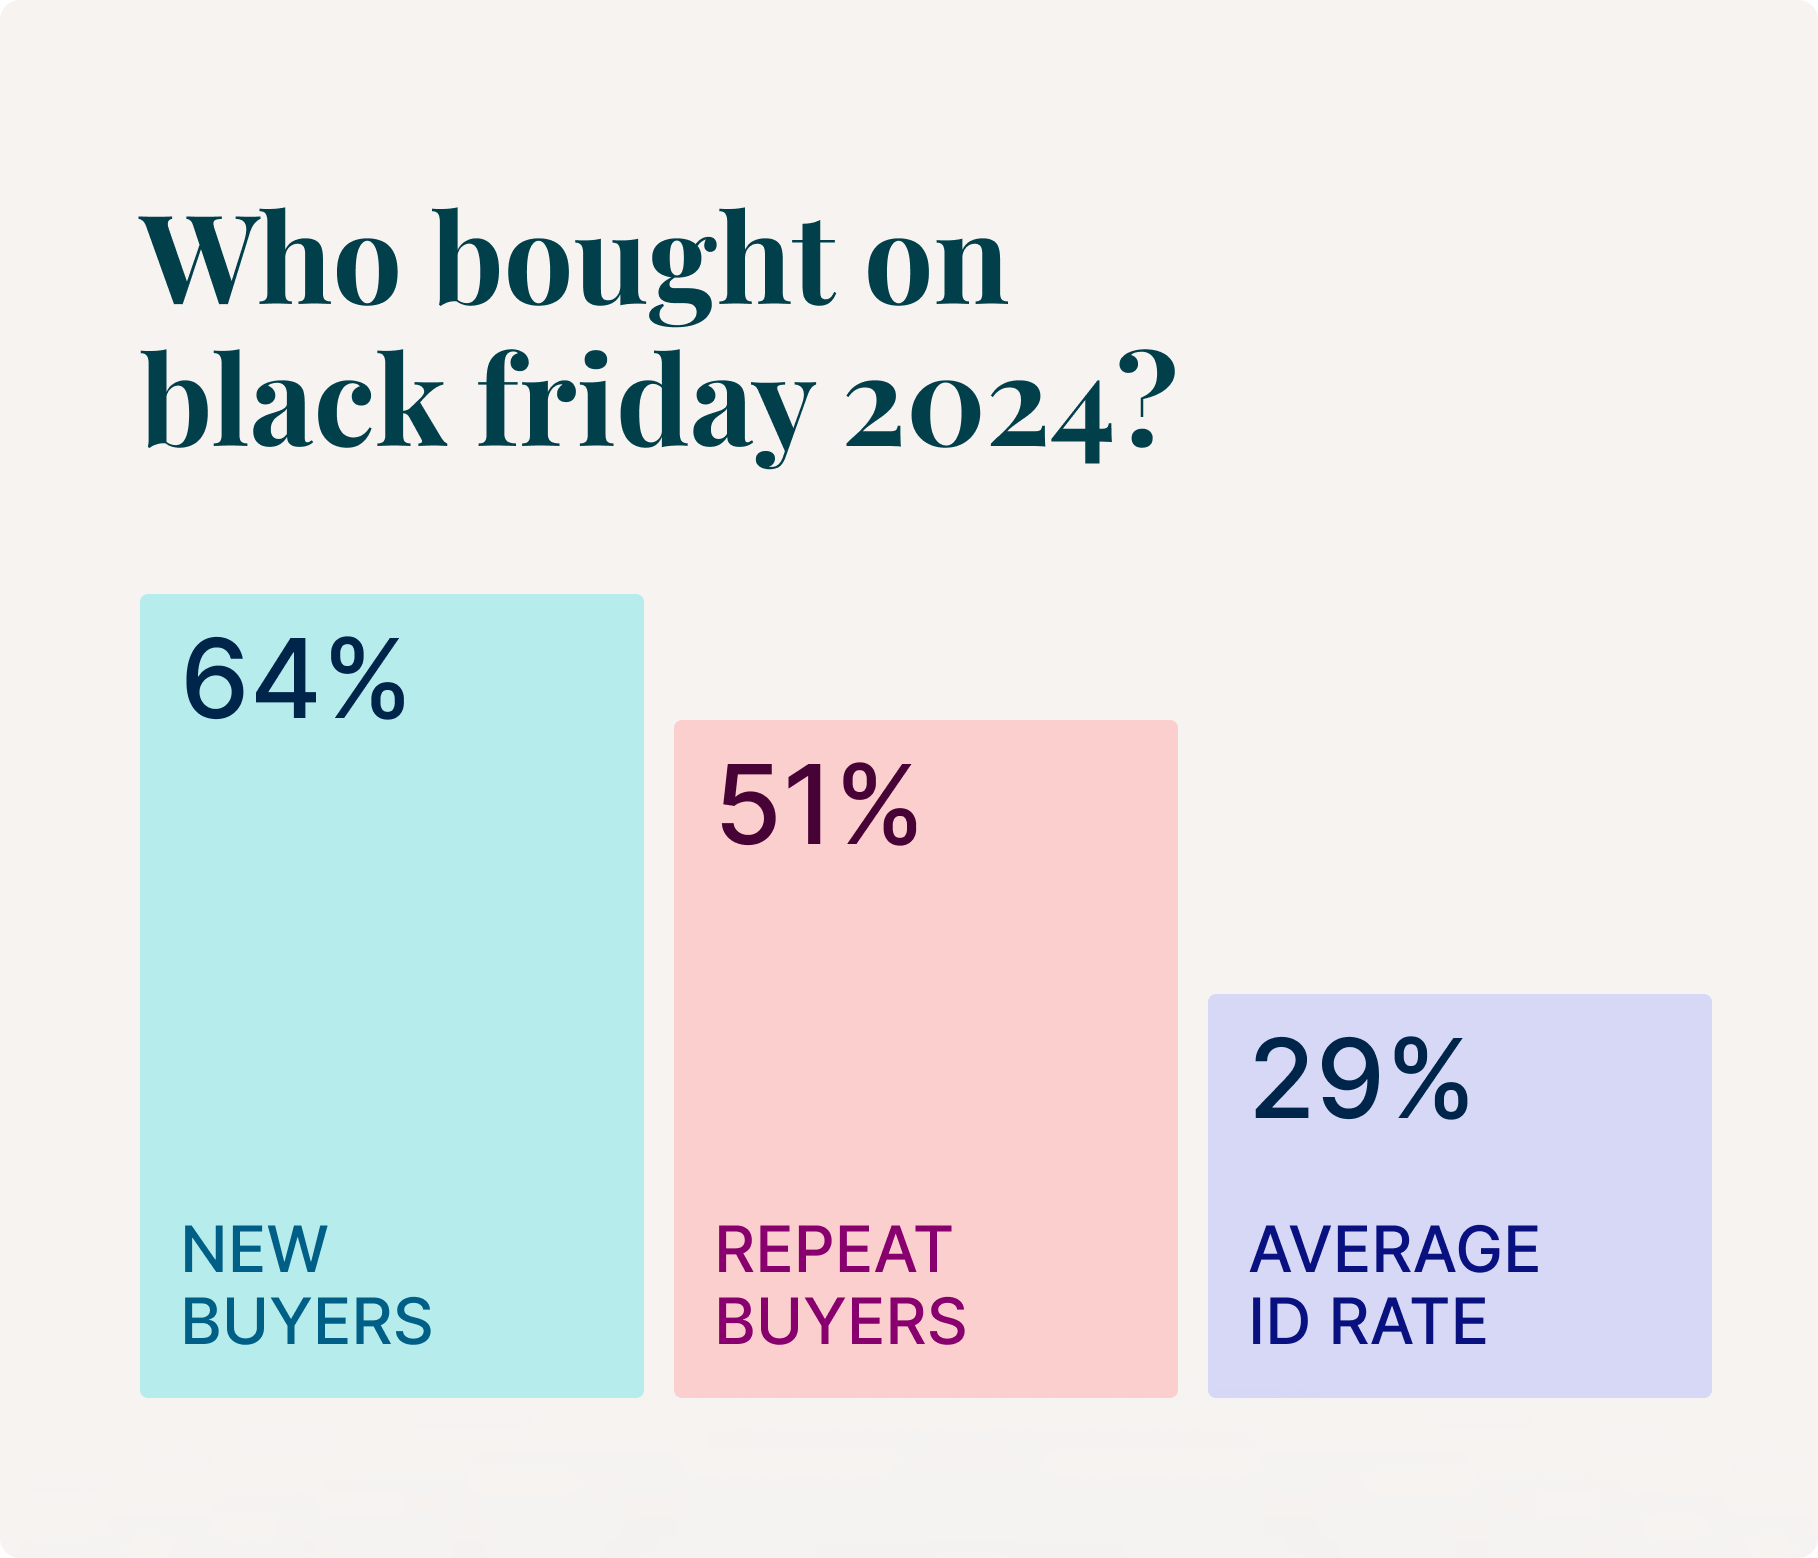Click the empty middle of the teal bar
Viewport: 1818px width, 1558px height.
[392, 960]
